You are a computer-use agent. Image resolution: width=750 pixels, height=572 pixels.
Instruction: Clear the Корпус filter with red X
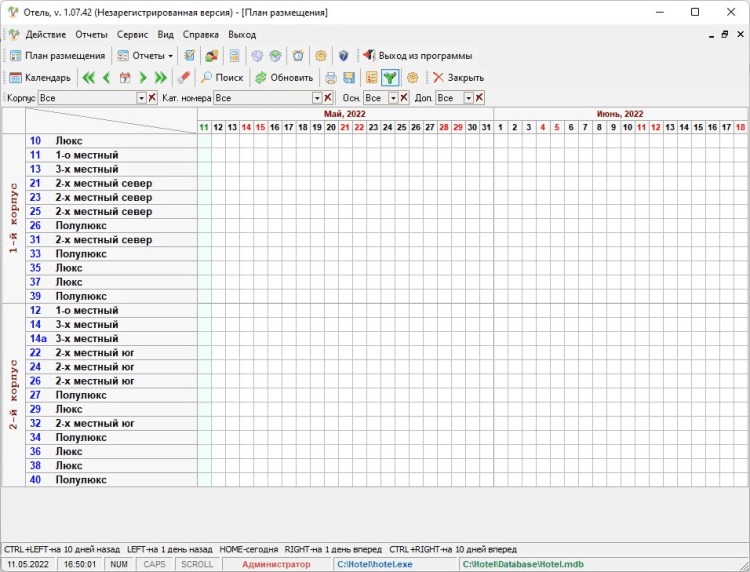point(152,98)
